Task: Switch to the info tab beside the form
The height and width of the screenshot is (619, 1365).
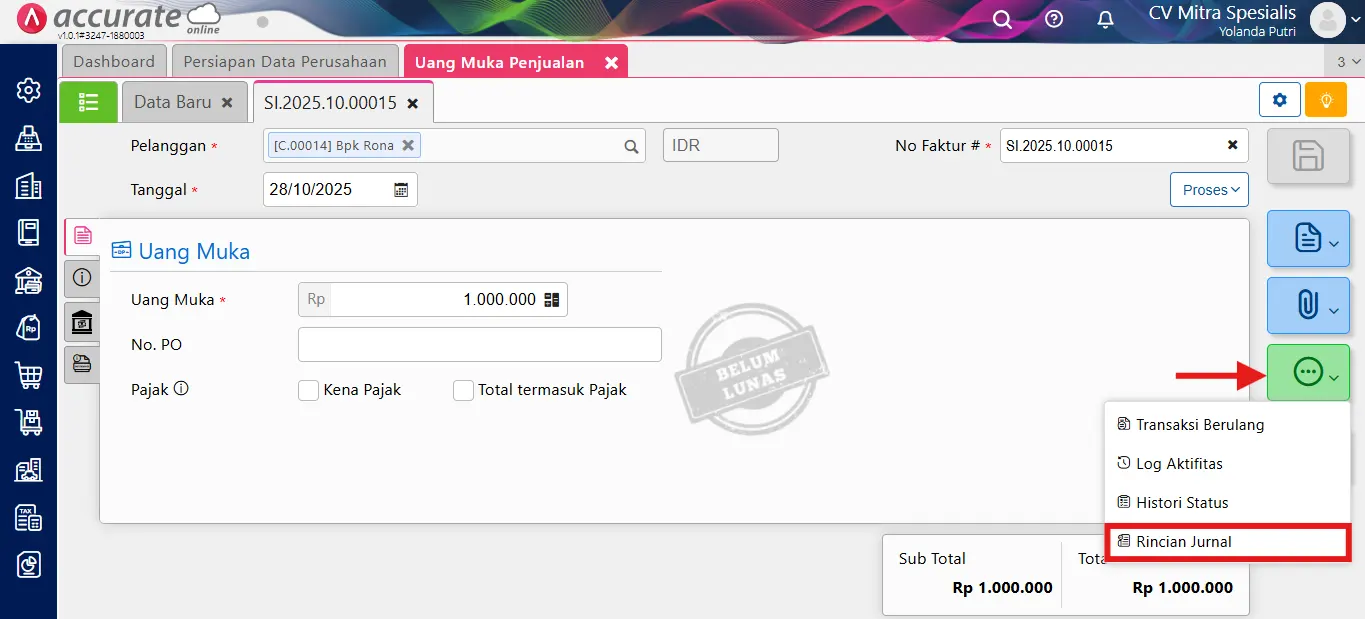Action: [x=81, y=278]
